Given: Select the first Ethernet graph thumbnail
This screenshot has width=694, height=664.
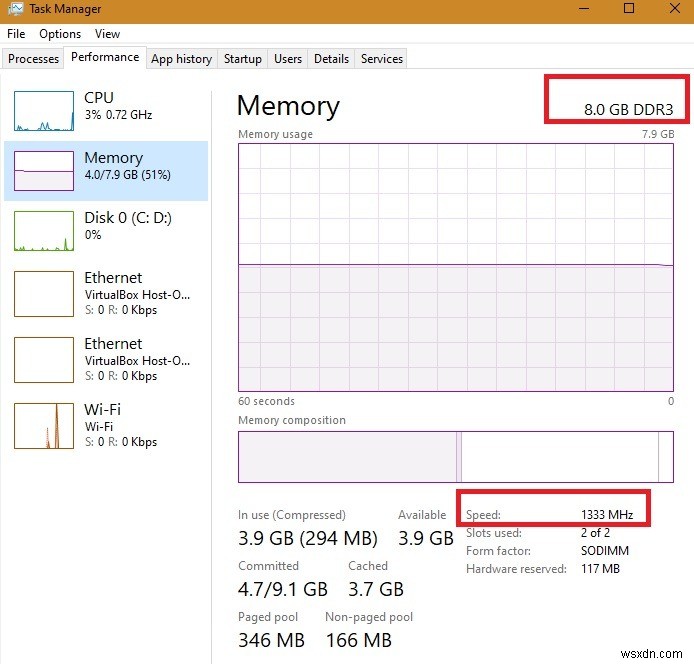Looking at the screenshot, I should pyautogui.click(x=44, y=294).
